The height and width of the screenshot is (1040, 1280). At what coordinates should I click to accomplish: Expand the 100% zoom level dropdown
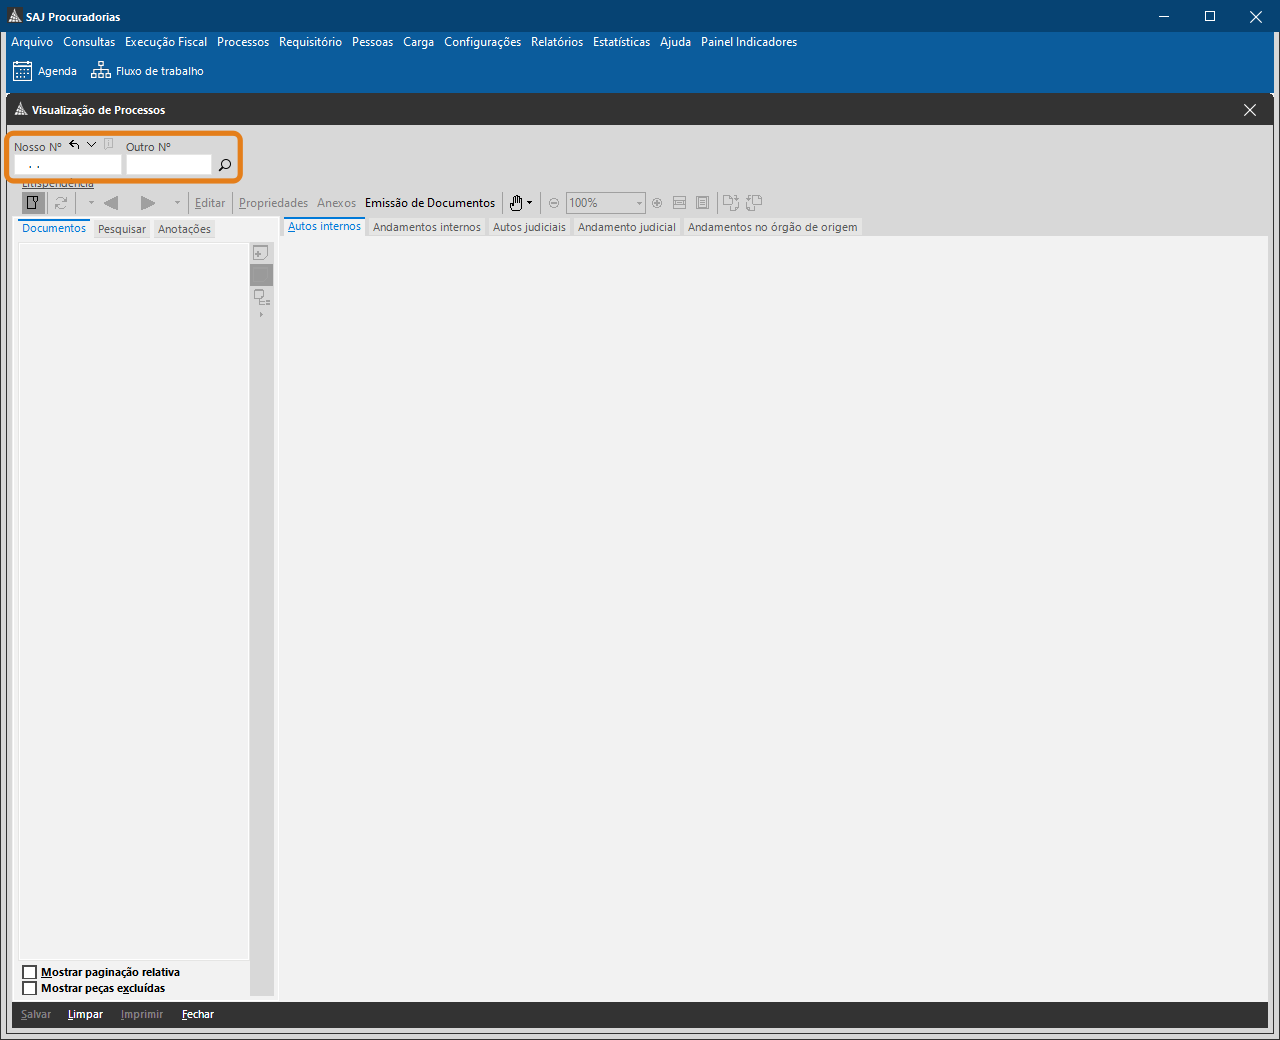tap(639, 203)
